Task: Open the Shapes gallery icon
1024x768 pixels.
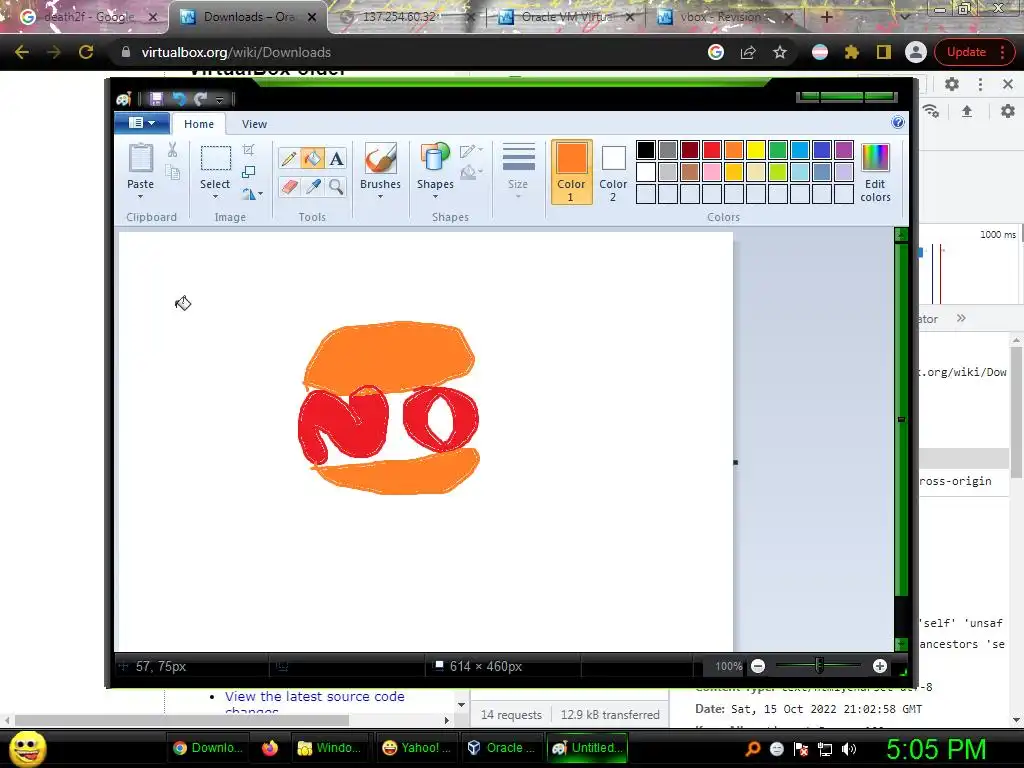Action: click(x=435, y=159)
